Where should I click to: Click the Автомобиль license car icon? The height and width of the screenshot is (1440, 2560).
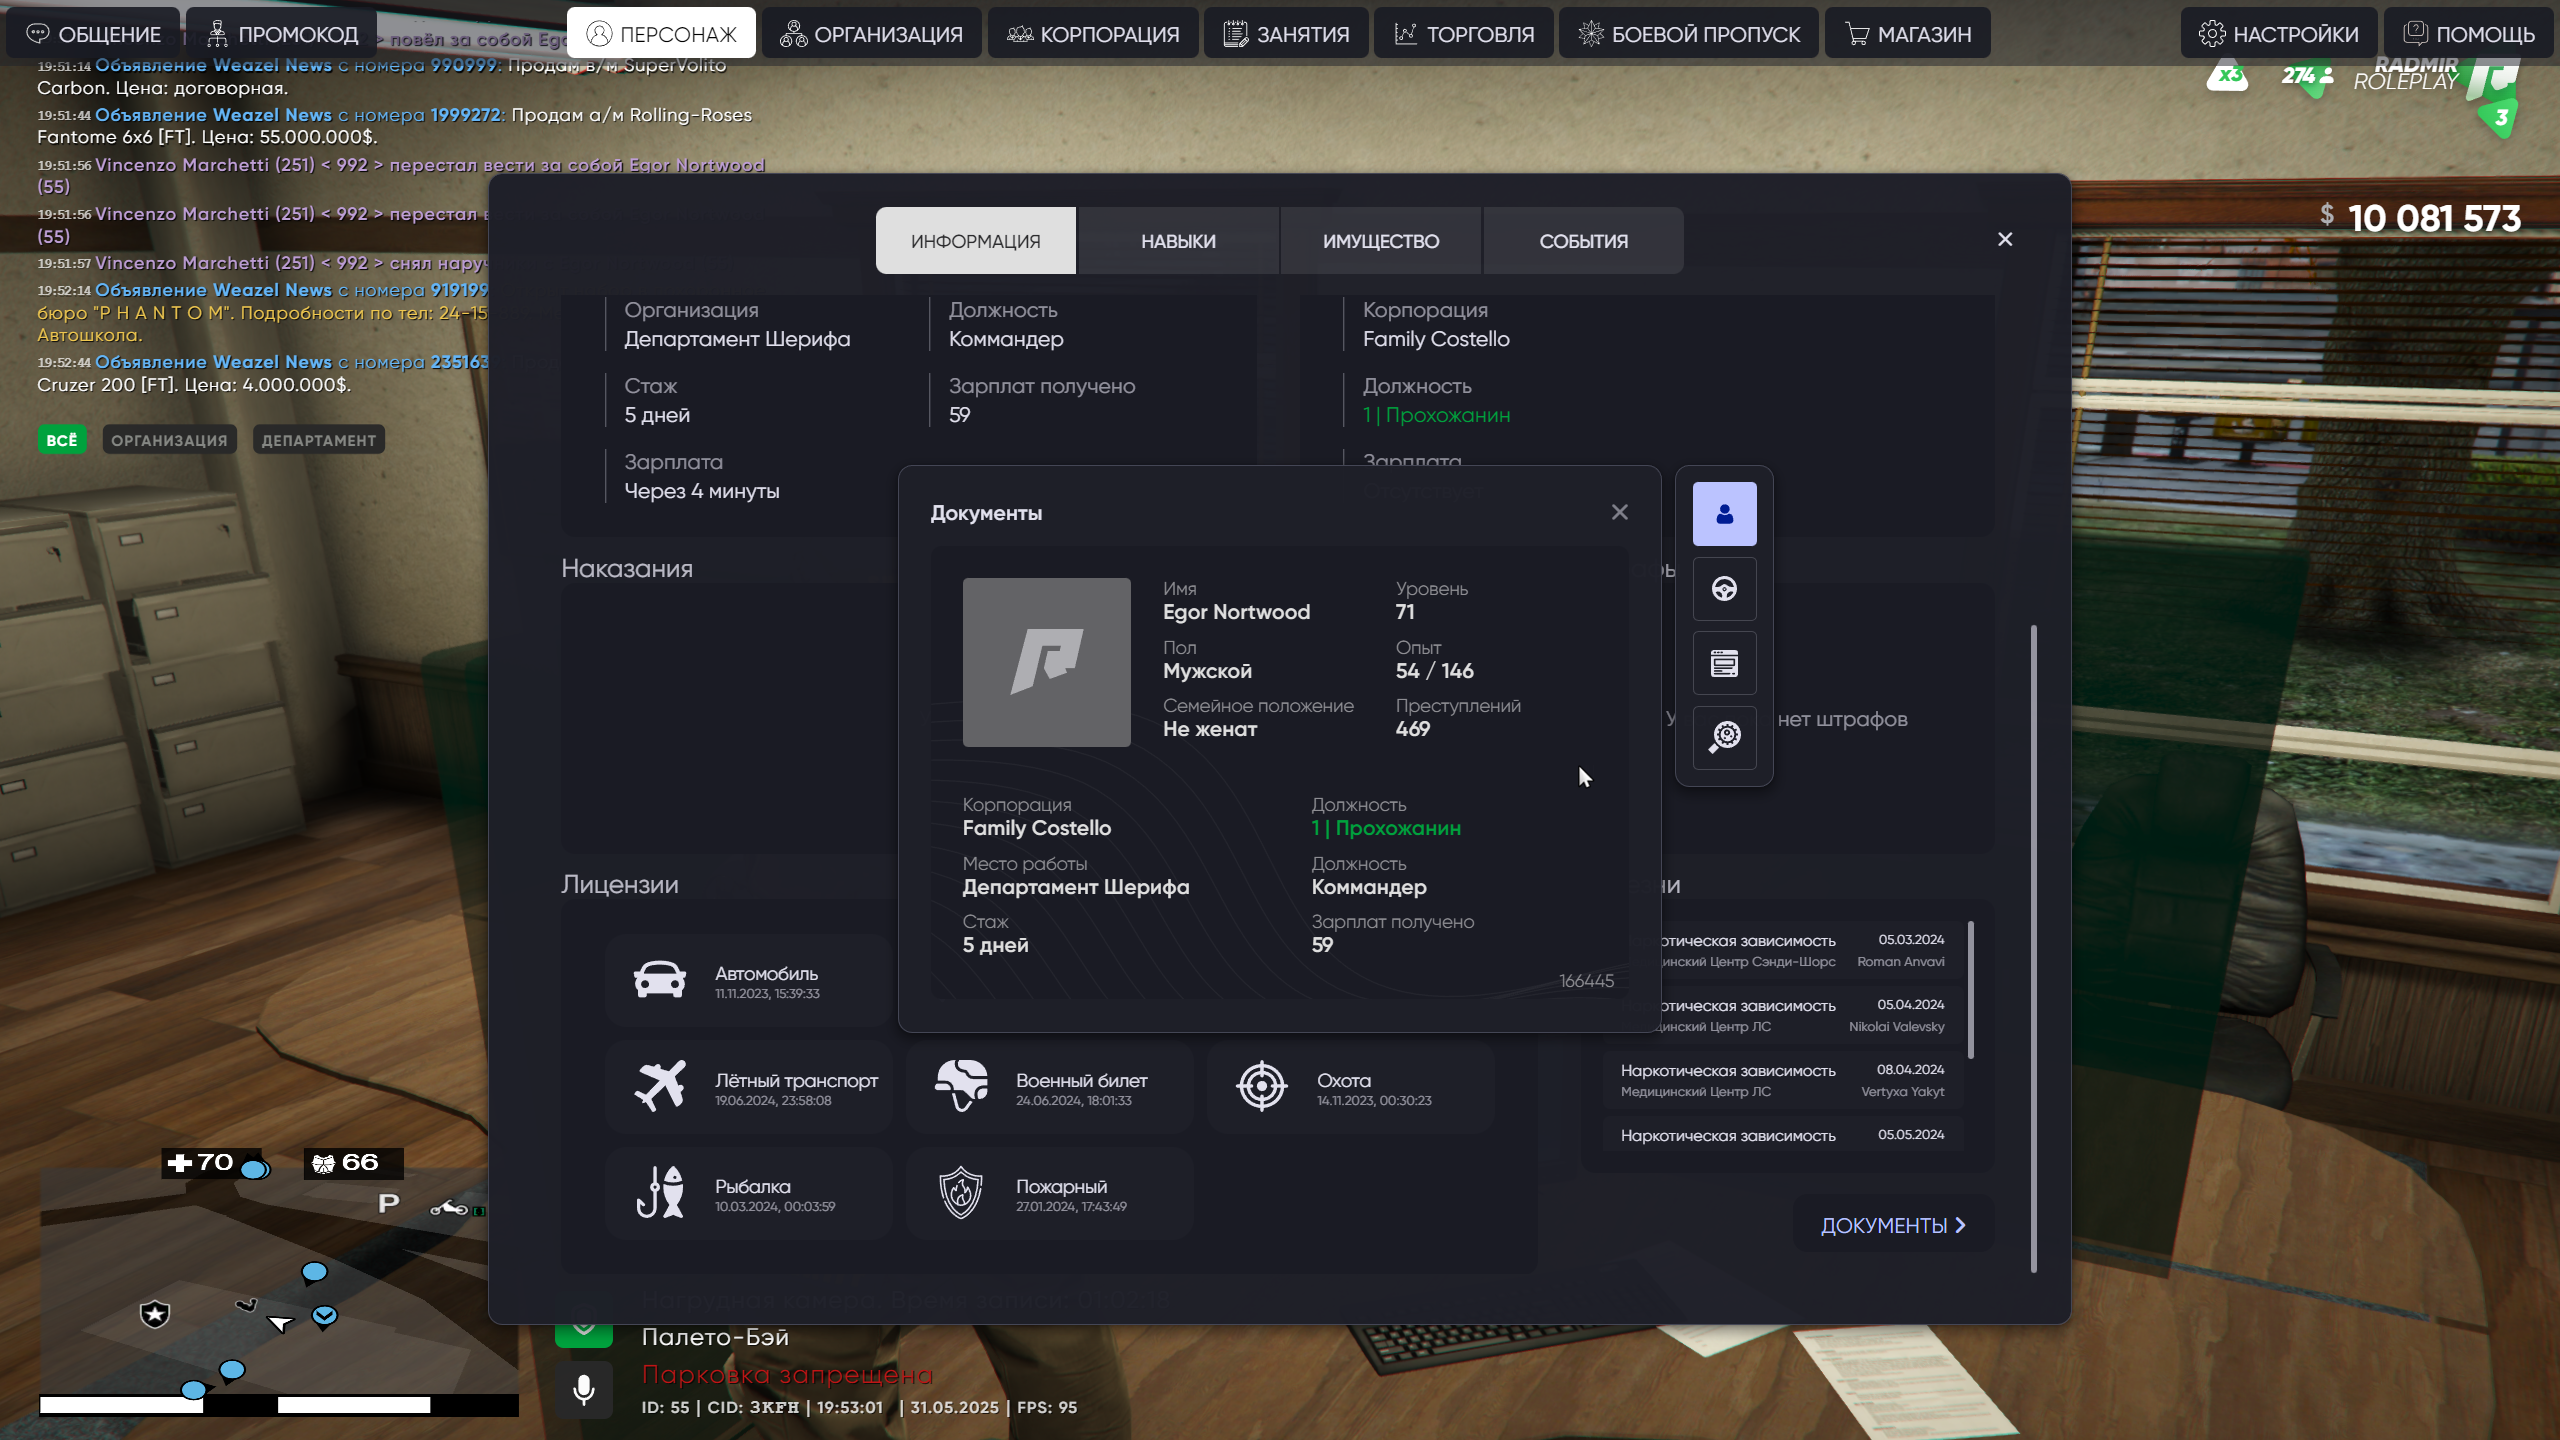[660, 980]
